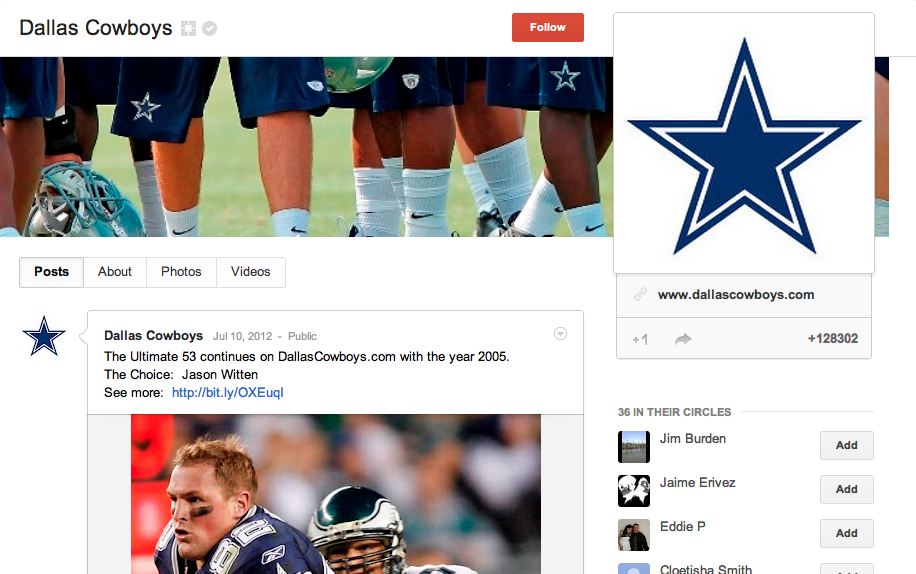
Task: Open the Jul 10, 2012 post timestamp
Action: point(242,336)
